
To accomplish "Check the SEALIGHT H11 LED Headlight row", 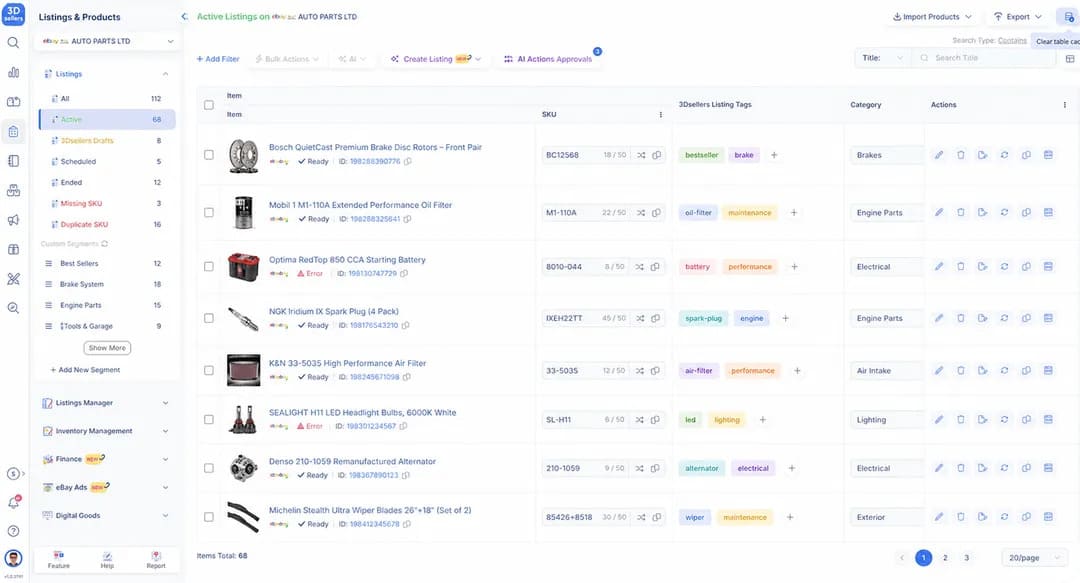I will [209, 419].
